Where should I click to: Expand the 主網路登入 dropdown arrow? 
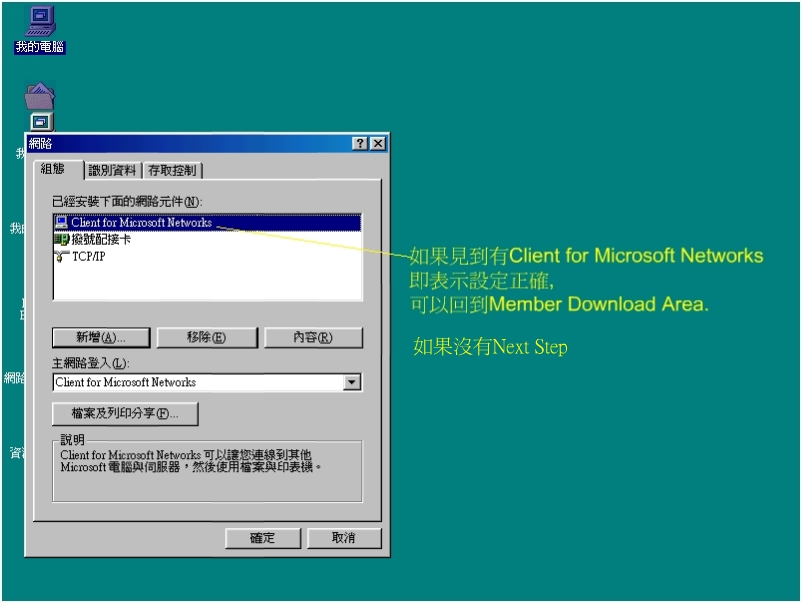[352, 382]
